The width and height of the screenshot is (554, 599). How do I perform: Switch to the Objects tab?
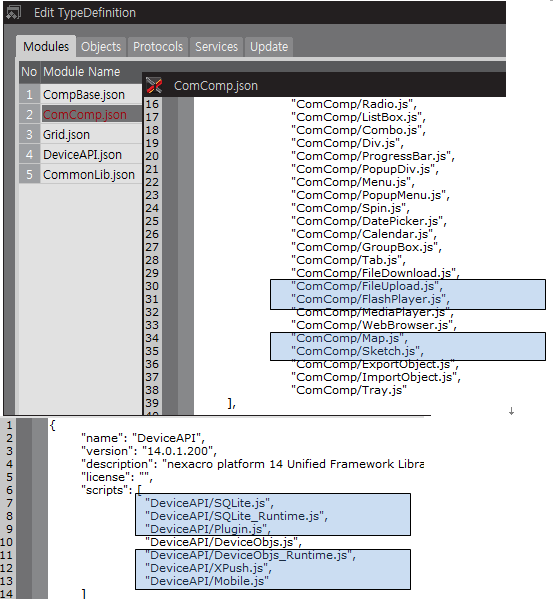[x=101, y=47]
